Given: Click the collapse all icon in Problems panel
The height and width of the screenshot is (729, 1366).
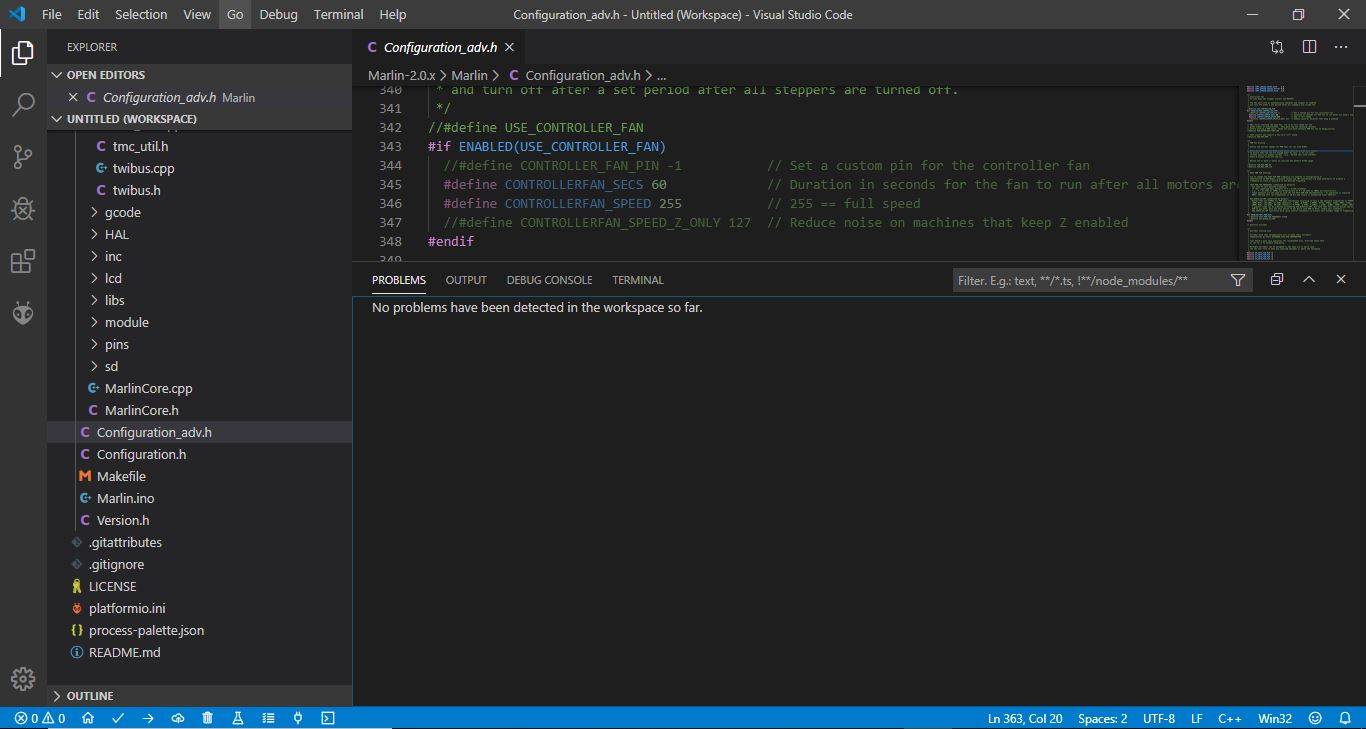Looking at the screenshot, I should pos(1277,280).
